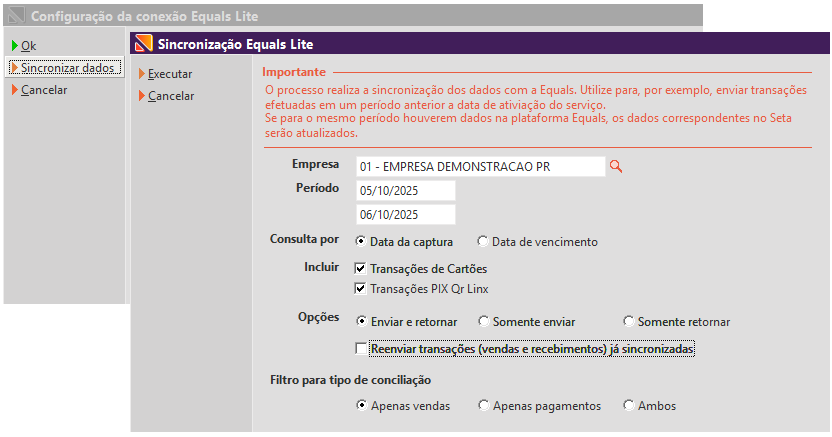This screenshot has height=437, width=832.
Task: Click the Sincronização Equals Lite title icon
Action: point(143,44)
